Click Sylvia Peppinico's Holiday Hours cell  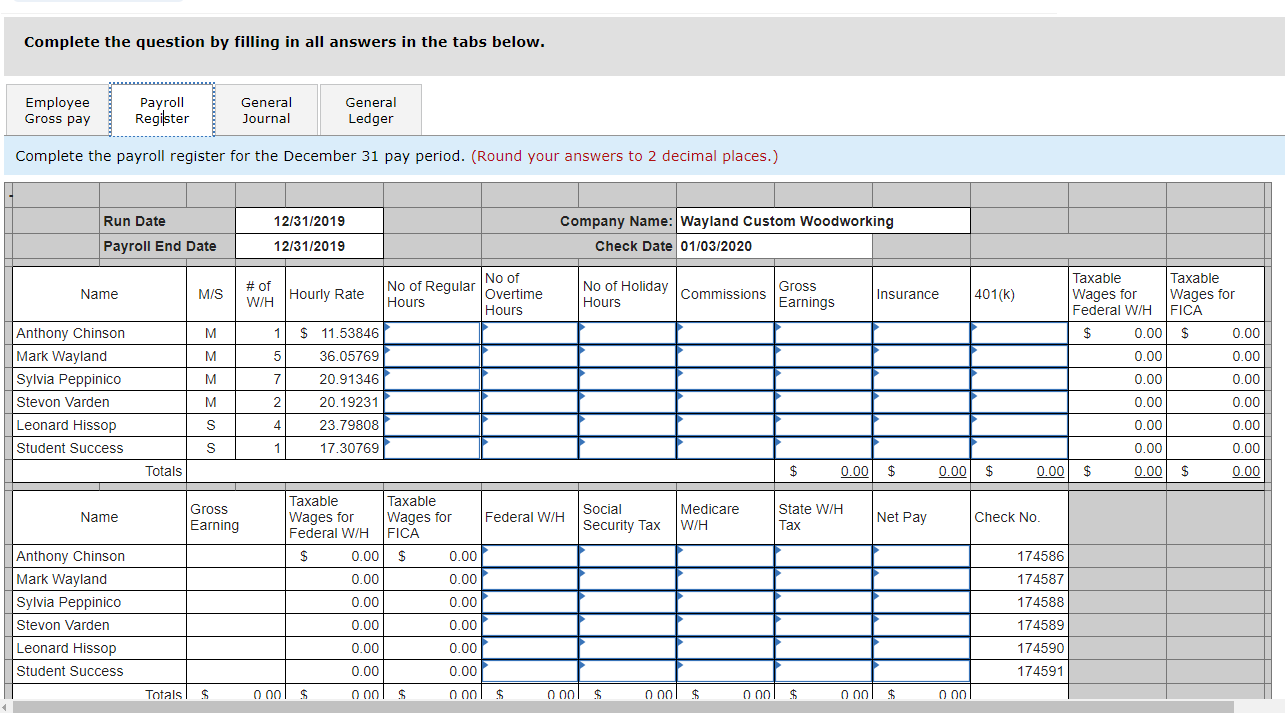tap(625, 379)
